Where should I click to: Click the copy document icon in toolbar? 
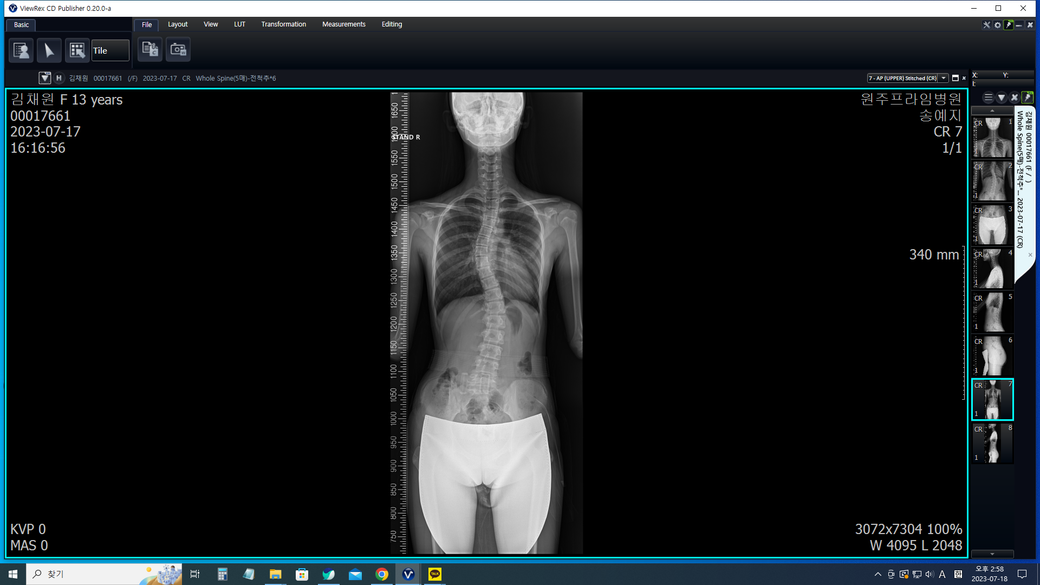tap(150, 49)
